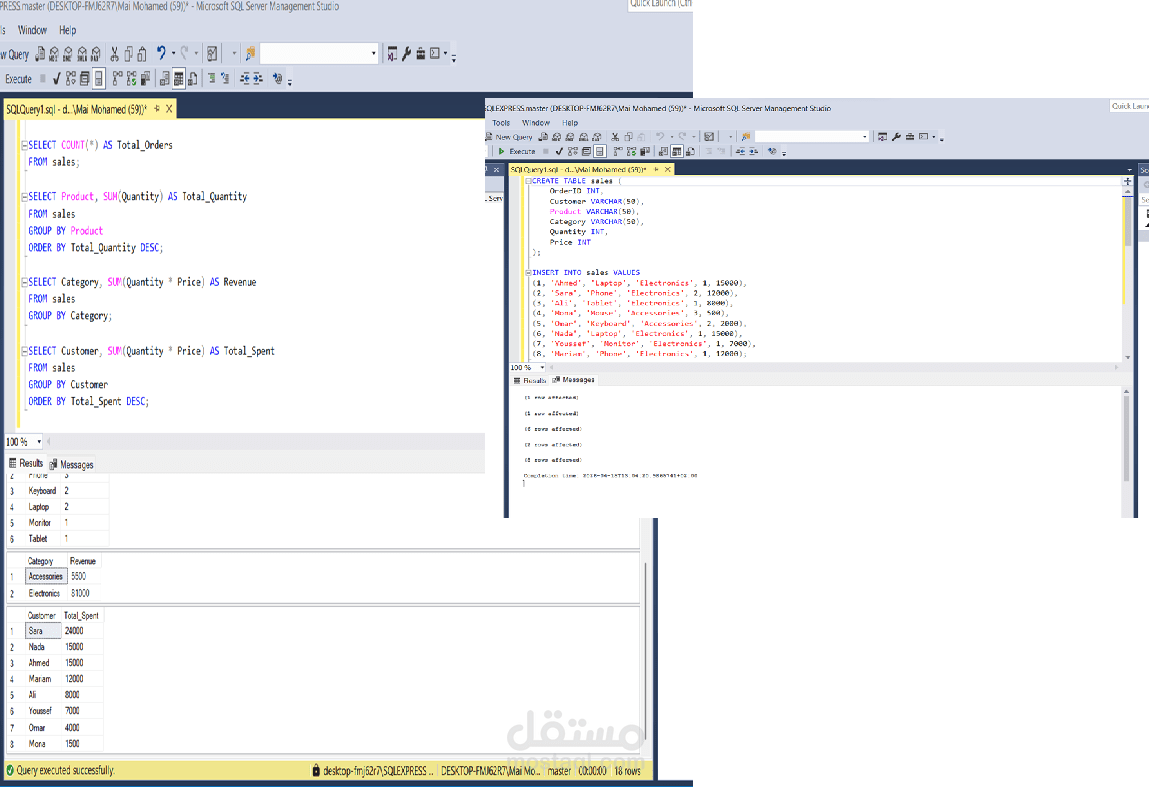Collapse the SELECT Product query block
Image resolution: width=1152 pixels, height=790 pixels.
[24, 197]
